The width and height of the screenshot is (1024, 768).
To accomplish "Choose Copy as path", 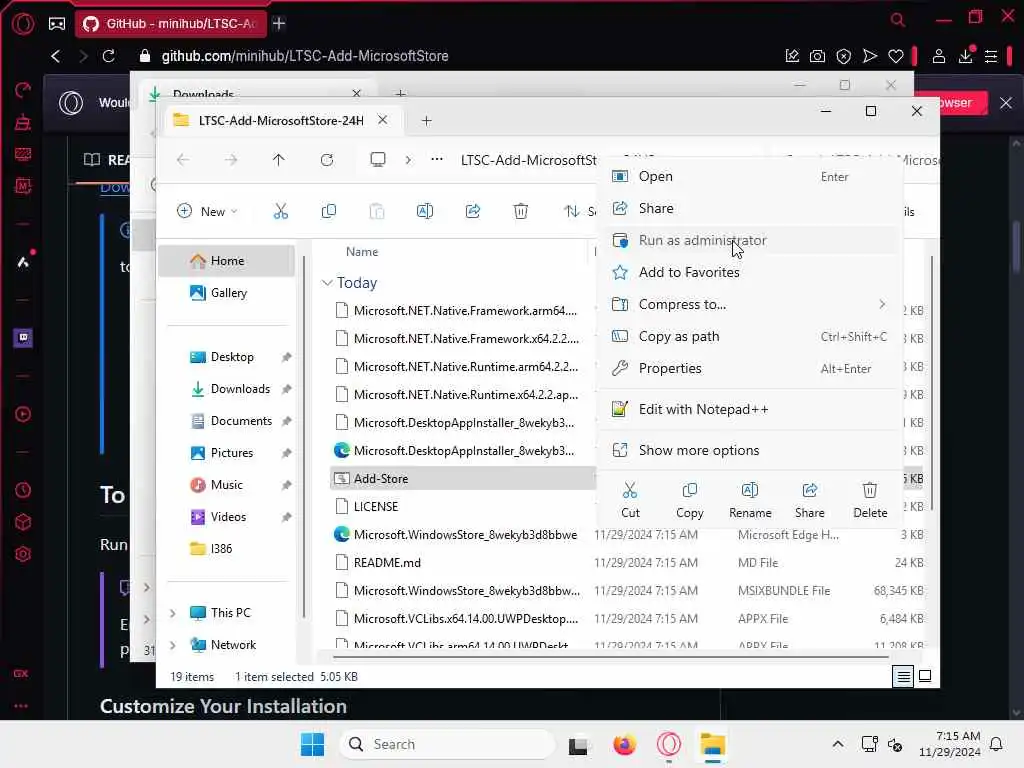I will pyautogui.click(x=750, y=336).
